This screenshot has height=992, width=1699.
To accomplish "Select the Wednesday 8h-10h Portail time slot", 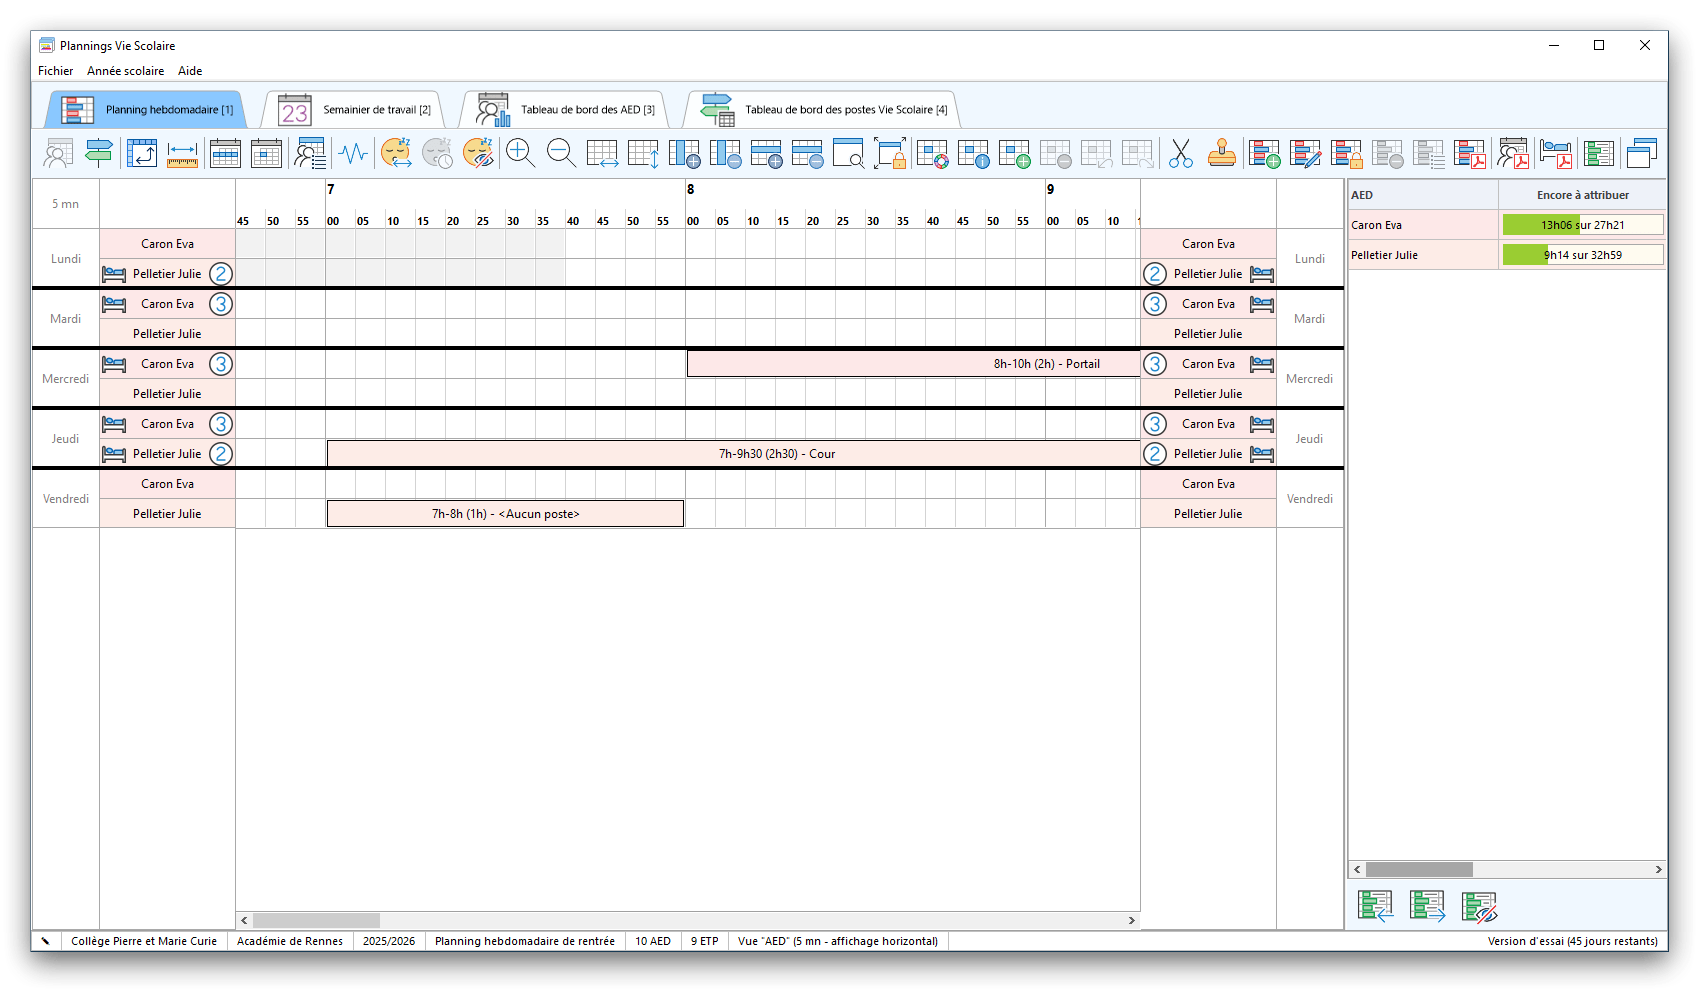I will pos(912,364).
